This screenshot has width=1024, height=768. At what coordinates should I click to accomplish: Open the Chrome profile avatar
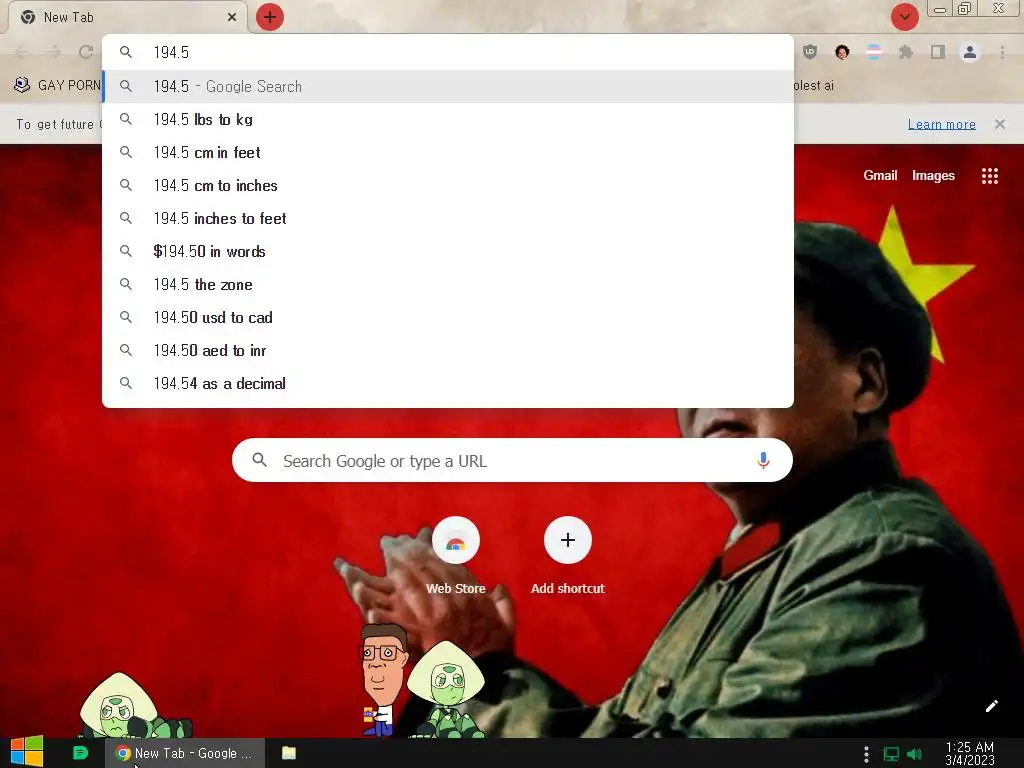pos(970,52)
